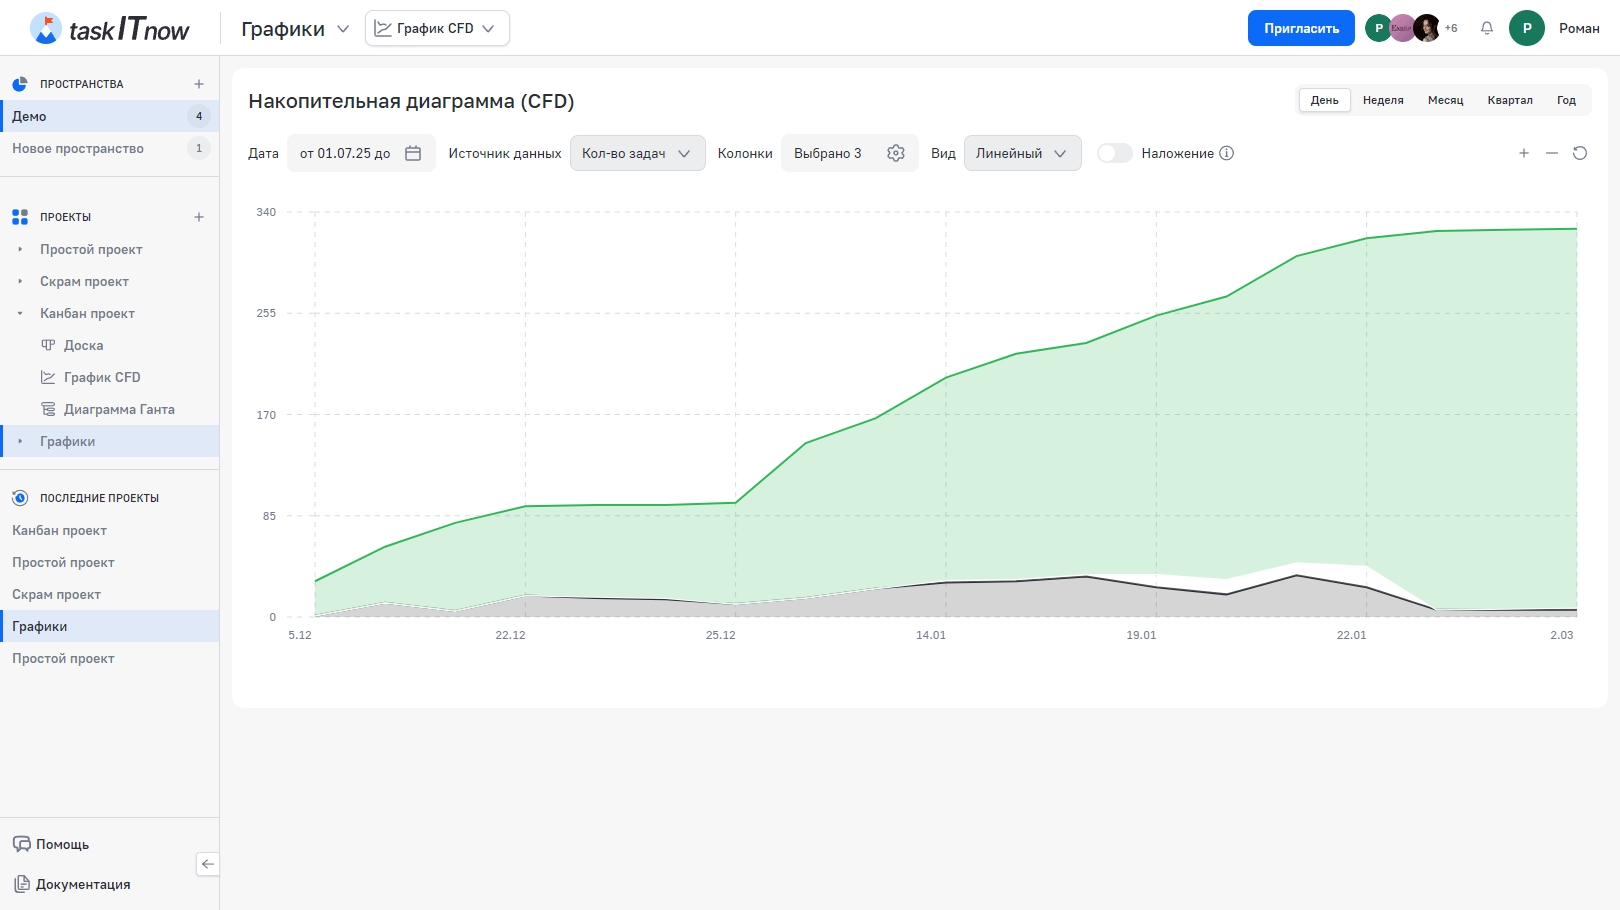Image resolution: width=1620 pixels, height=910 pixels.
Task: Open the Документация link
Action: [83, 884]
